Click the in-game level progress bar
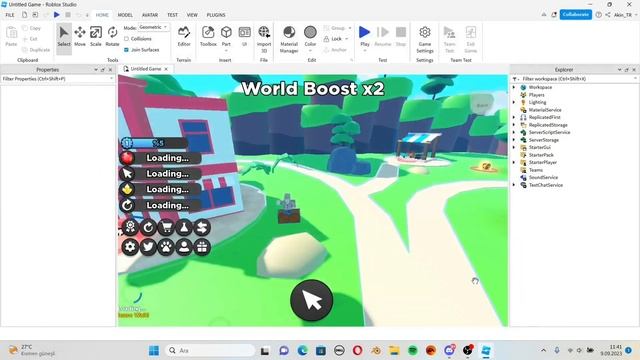The height and width of the screenshot is (360, 640). [x=154, y=143]
